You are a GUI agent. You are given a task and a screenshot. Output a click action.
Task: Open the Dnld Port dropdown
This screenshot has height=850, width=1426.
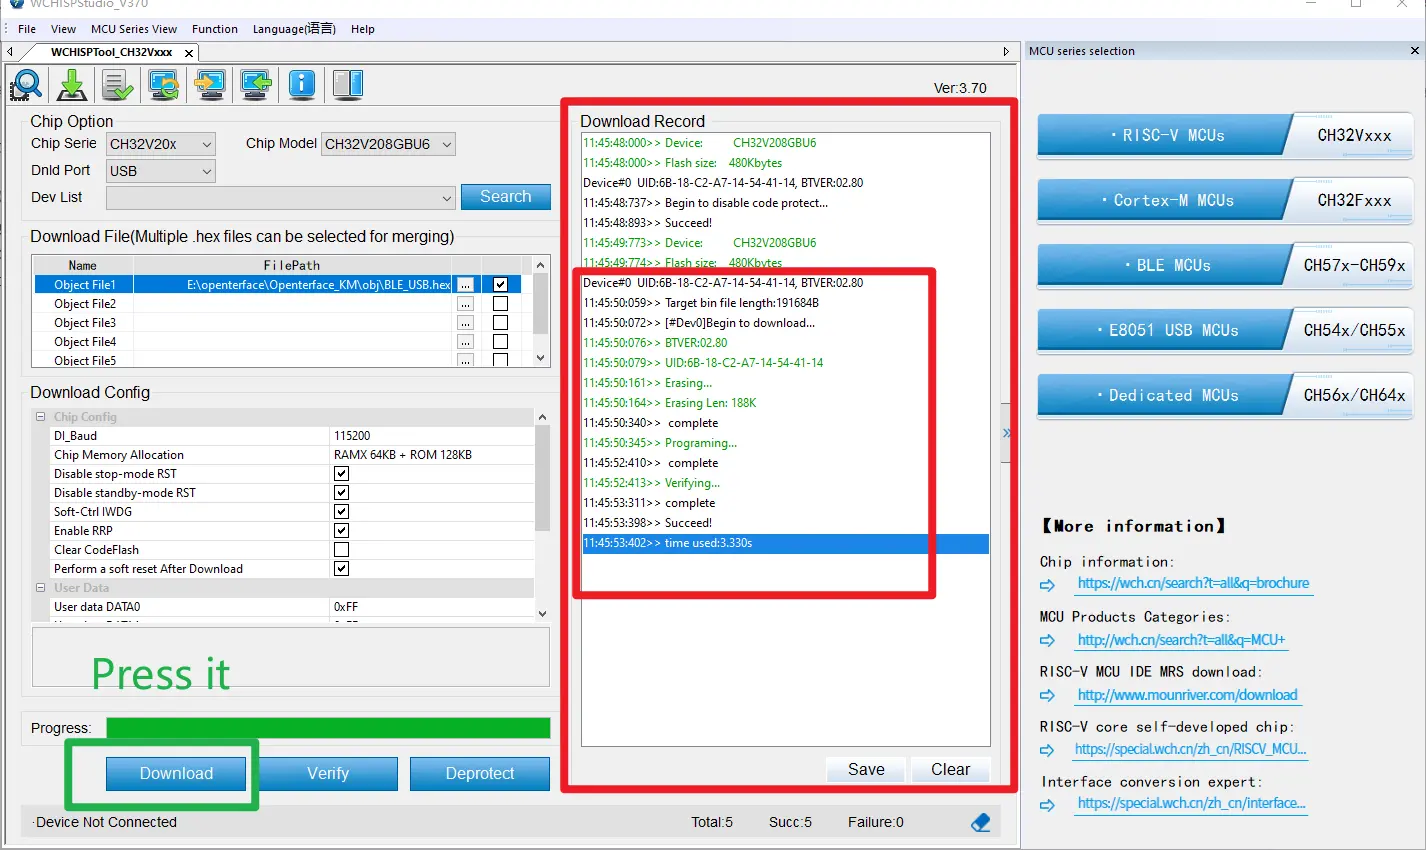[x=161, y=171]
